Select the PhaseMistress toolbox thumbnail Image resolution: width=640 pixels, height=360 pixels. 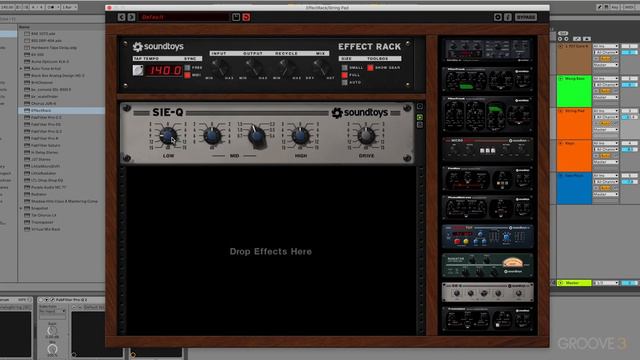(x=487, y=207)
